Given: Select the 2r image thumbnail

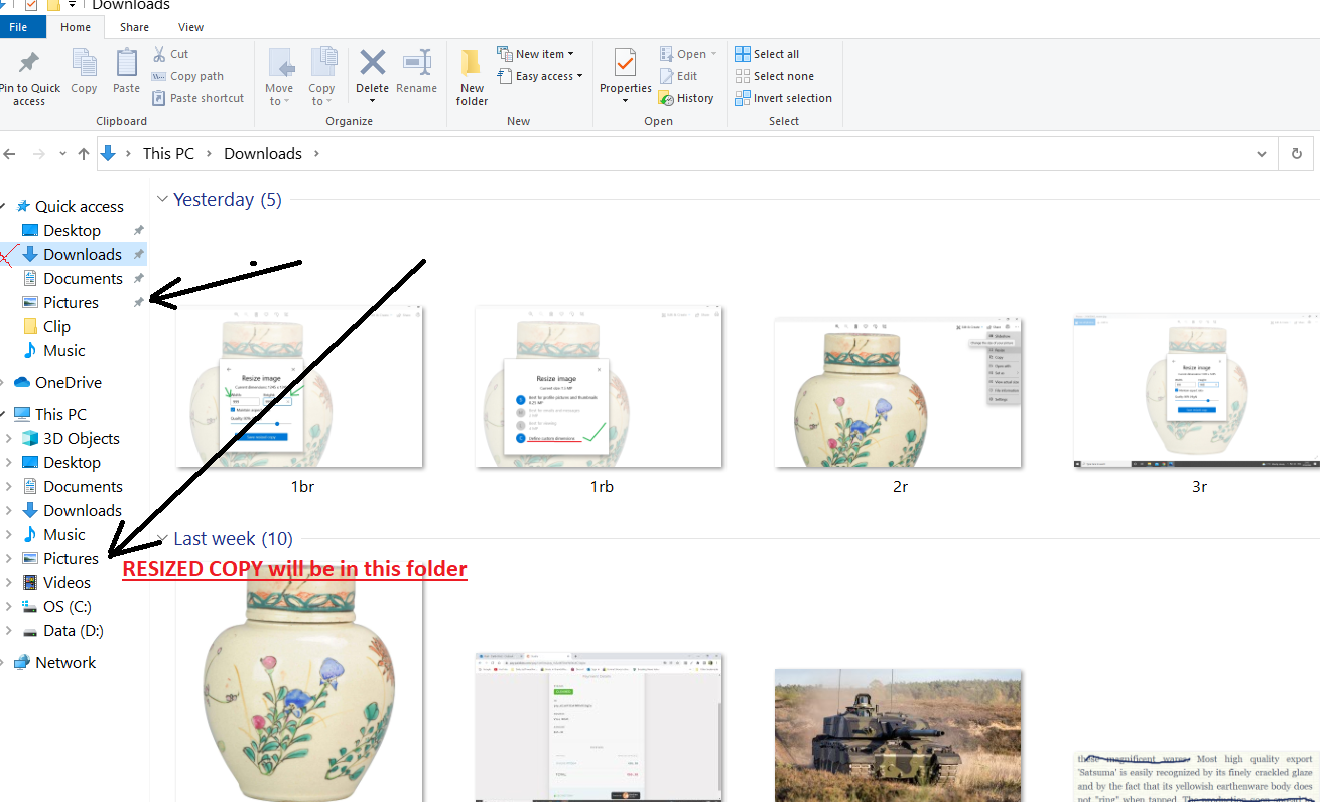Looking at the screenshot, I should (x=898, y=392).
